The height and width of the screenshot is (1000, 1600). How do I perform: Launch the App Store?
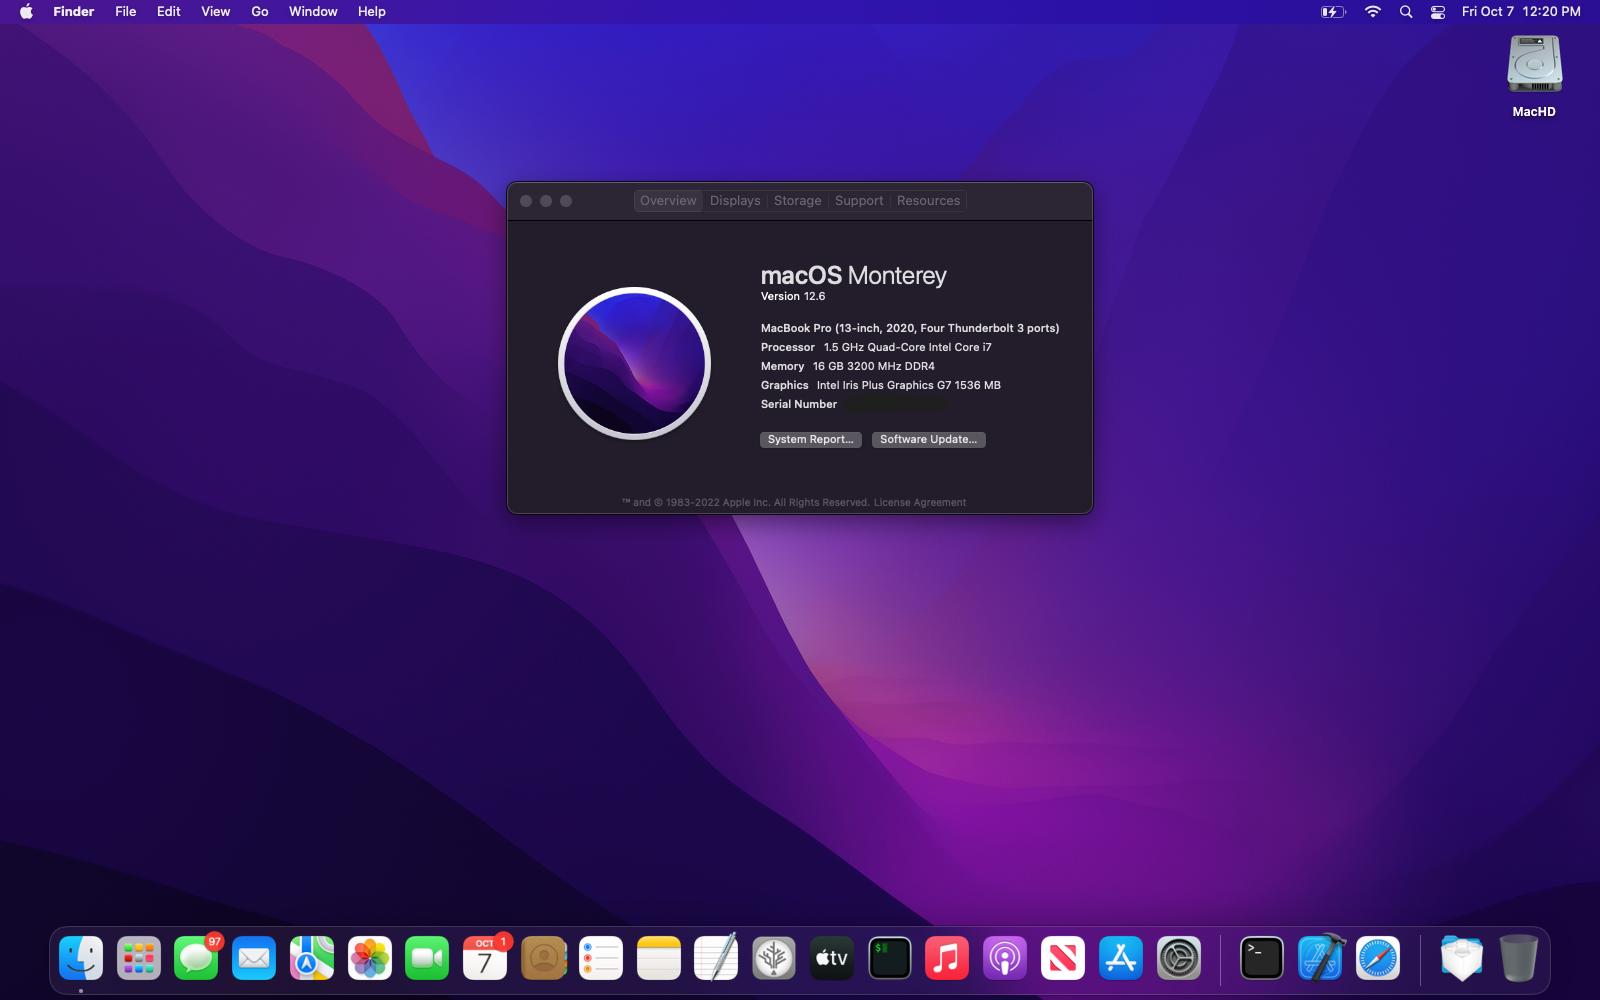tap(1120, 958)
